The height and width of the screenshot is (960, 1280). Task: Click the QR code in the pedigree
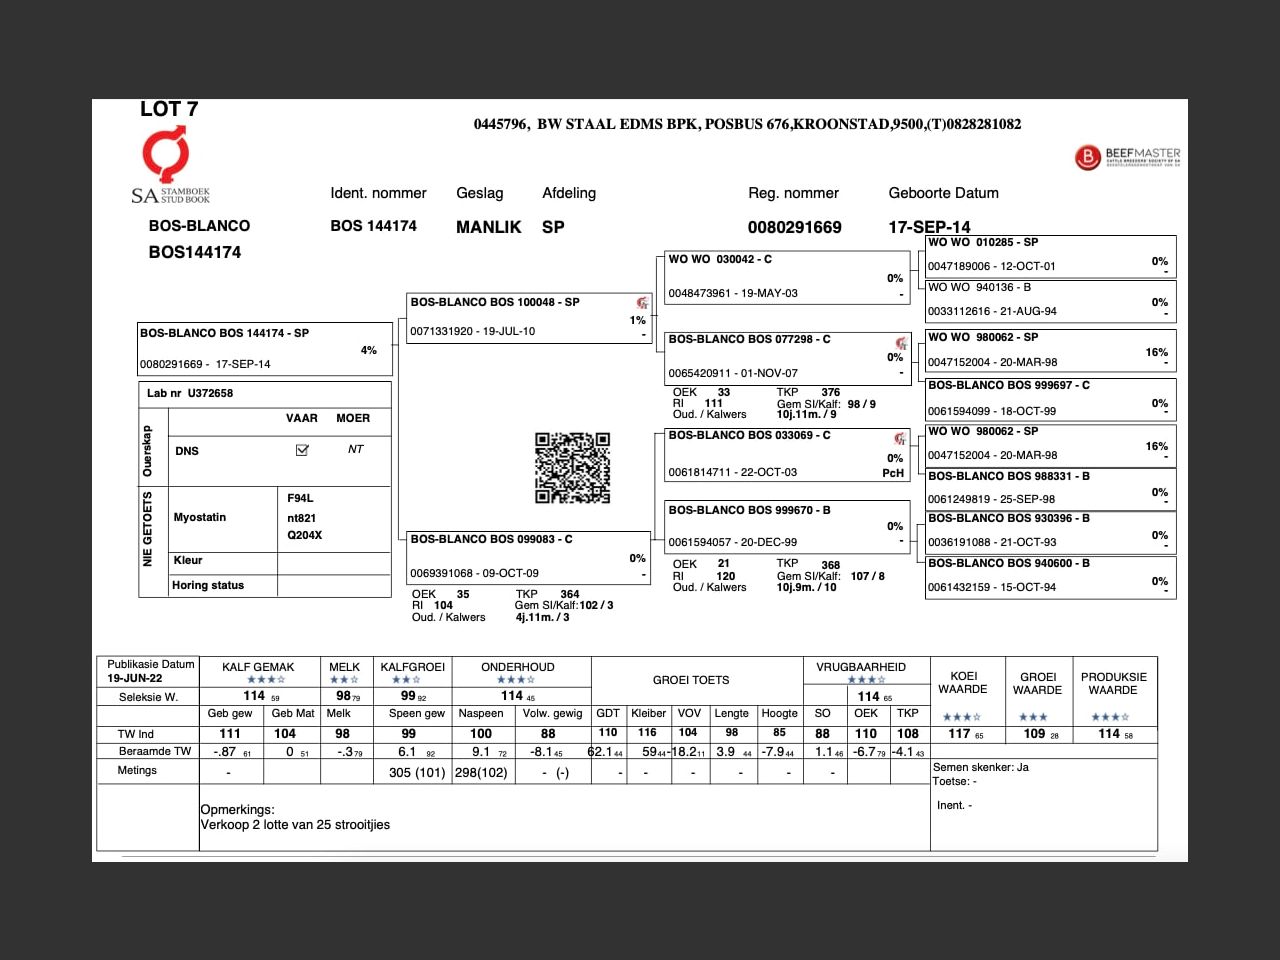click(572, 468)
